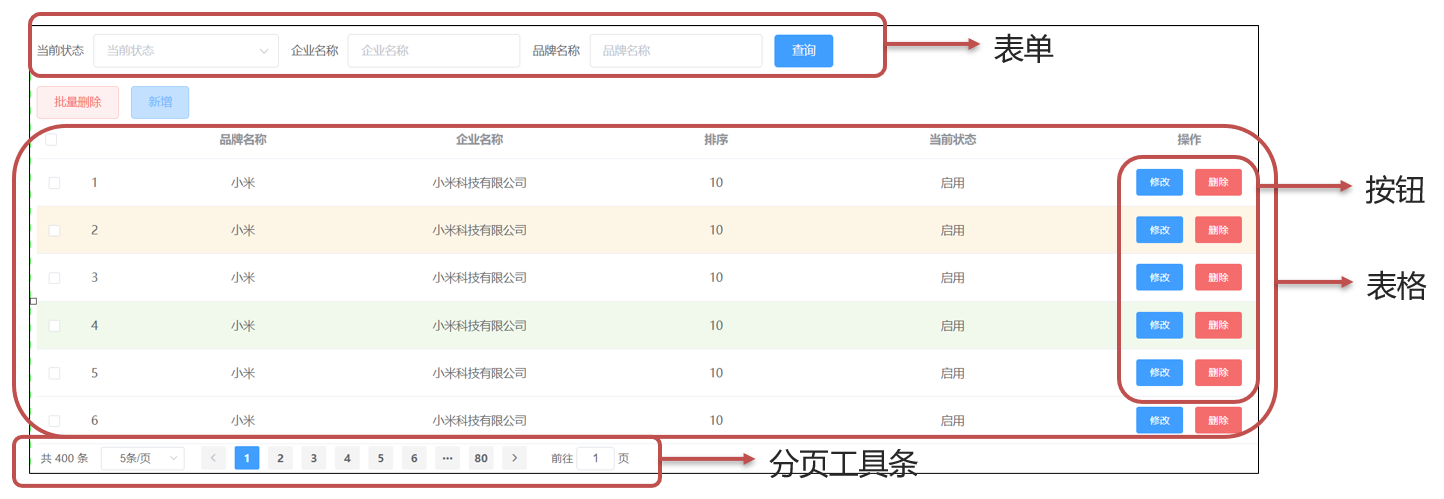
Task: Click the next page arrow in pagination
Action: pyautogui.click(x=514, y=458)
